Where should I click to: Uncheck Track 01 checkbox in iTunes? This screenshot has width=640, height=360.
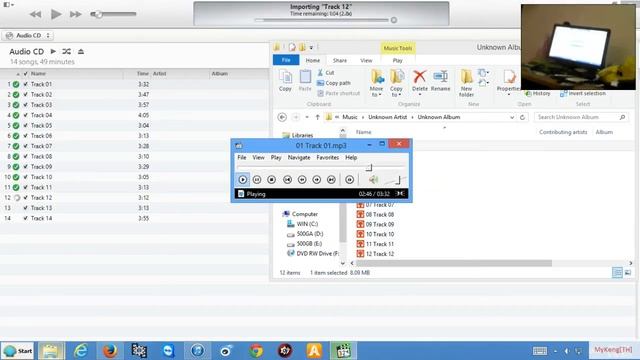[26, 84]
